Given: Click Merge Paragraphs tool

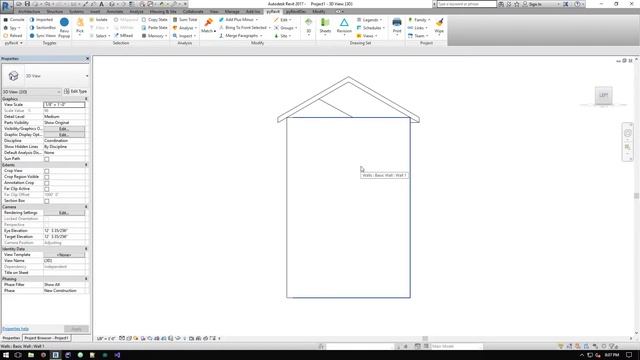Looking at the screenshot, I should (x=241, y=36).
